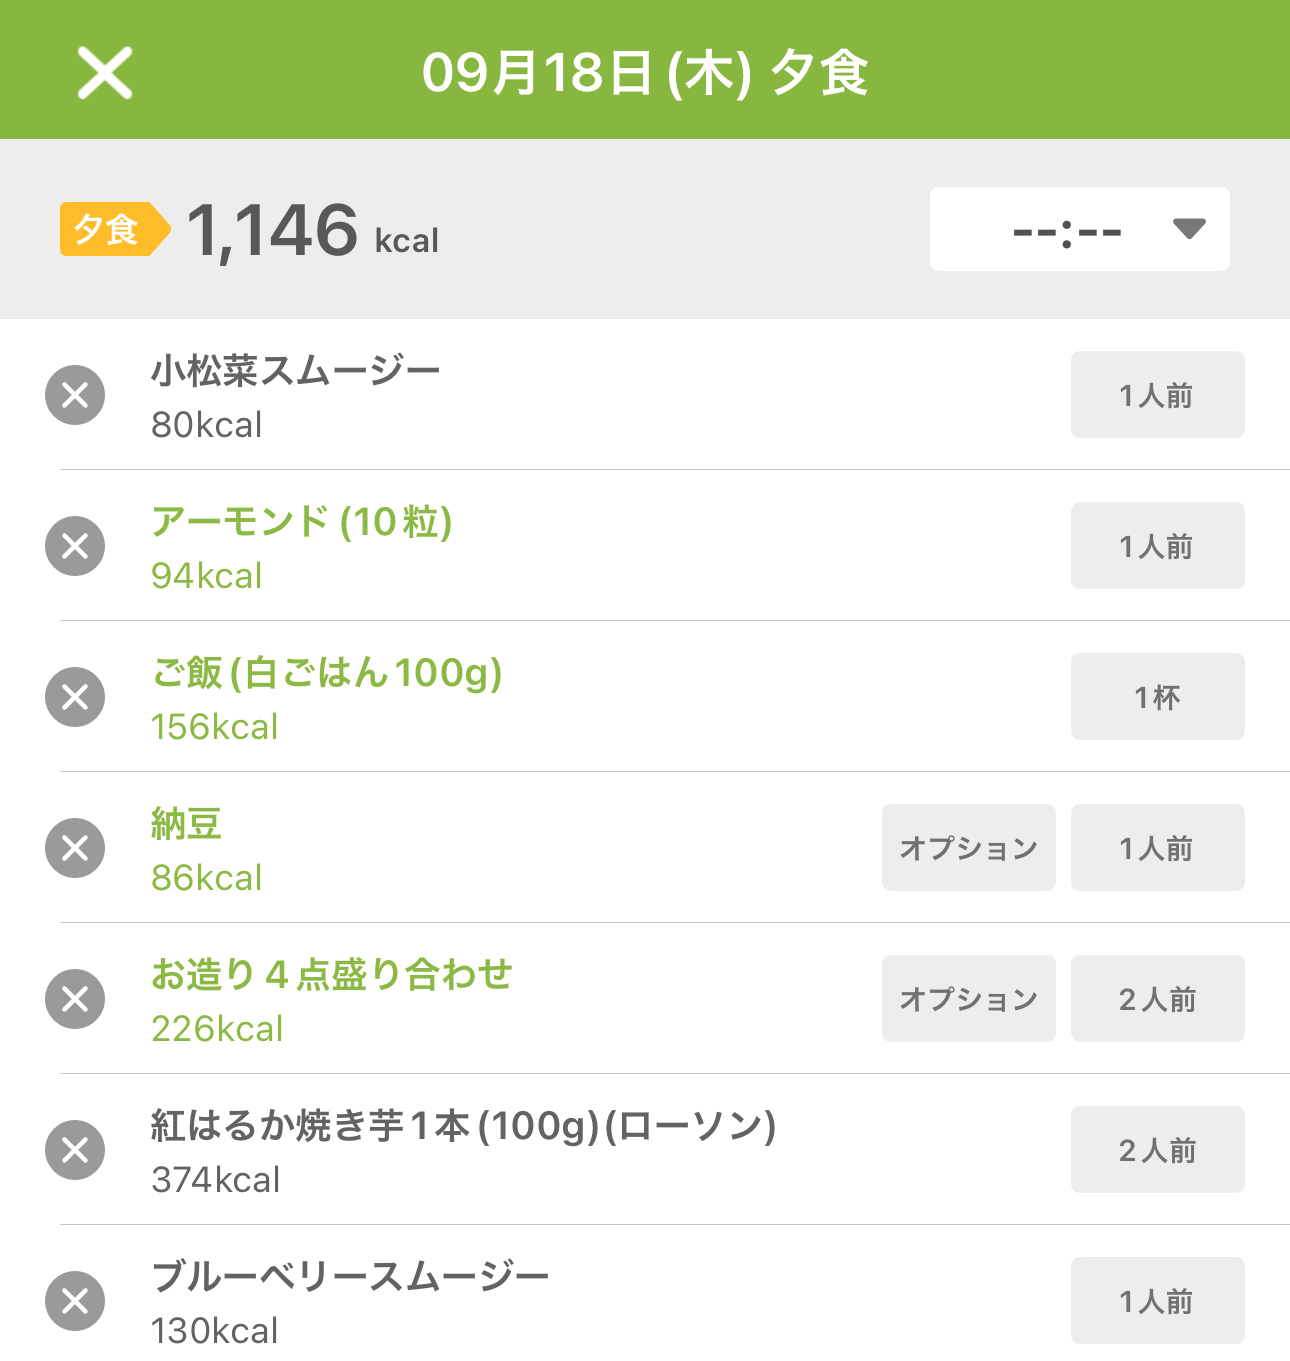This screenshot has height=1361, width=1290.
Task: Delete 納豆 from dinner list
Action: click(x=75, y=848)
